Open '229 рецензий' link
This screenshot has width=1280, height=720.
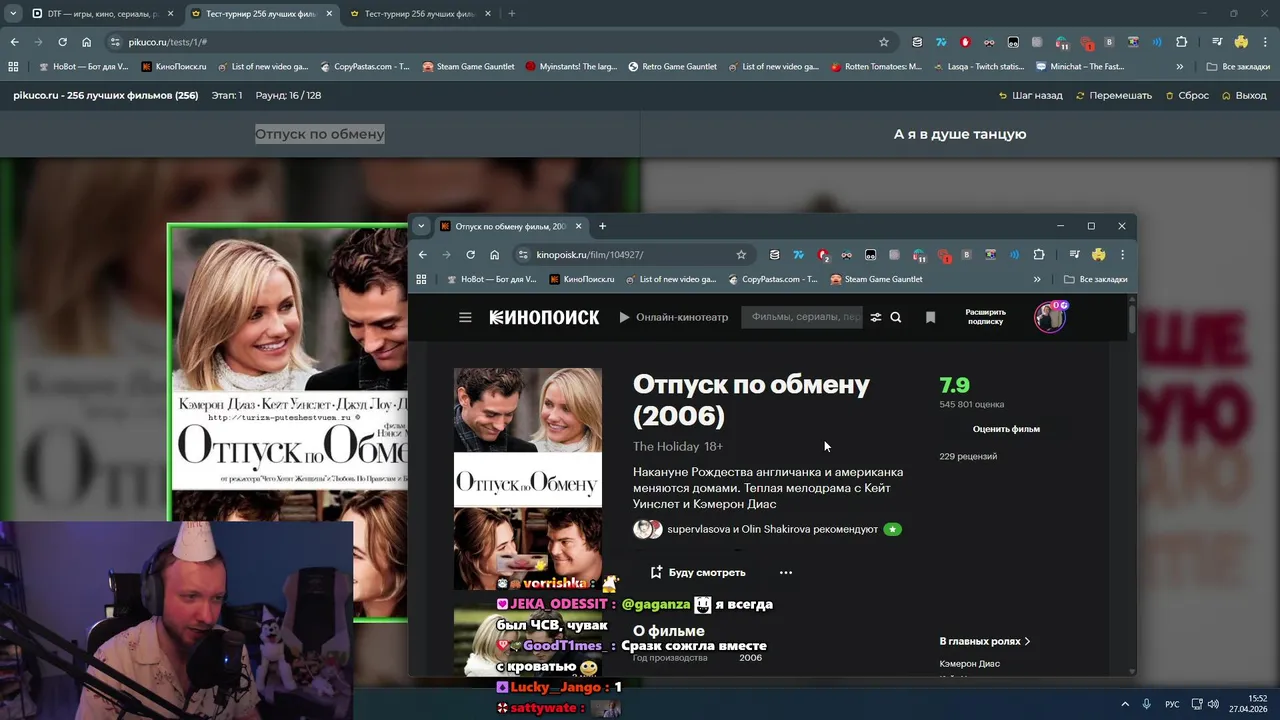click(x=968, y=456)
